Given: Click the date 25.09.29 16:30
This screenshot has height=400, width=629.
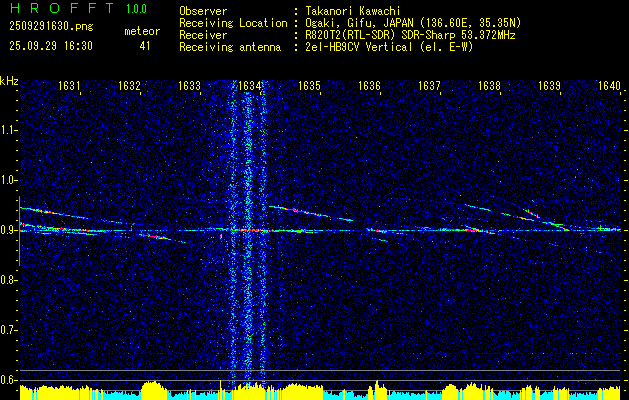Looking at the screenshot, I should tap(51, 46).
